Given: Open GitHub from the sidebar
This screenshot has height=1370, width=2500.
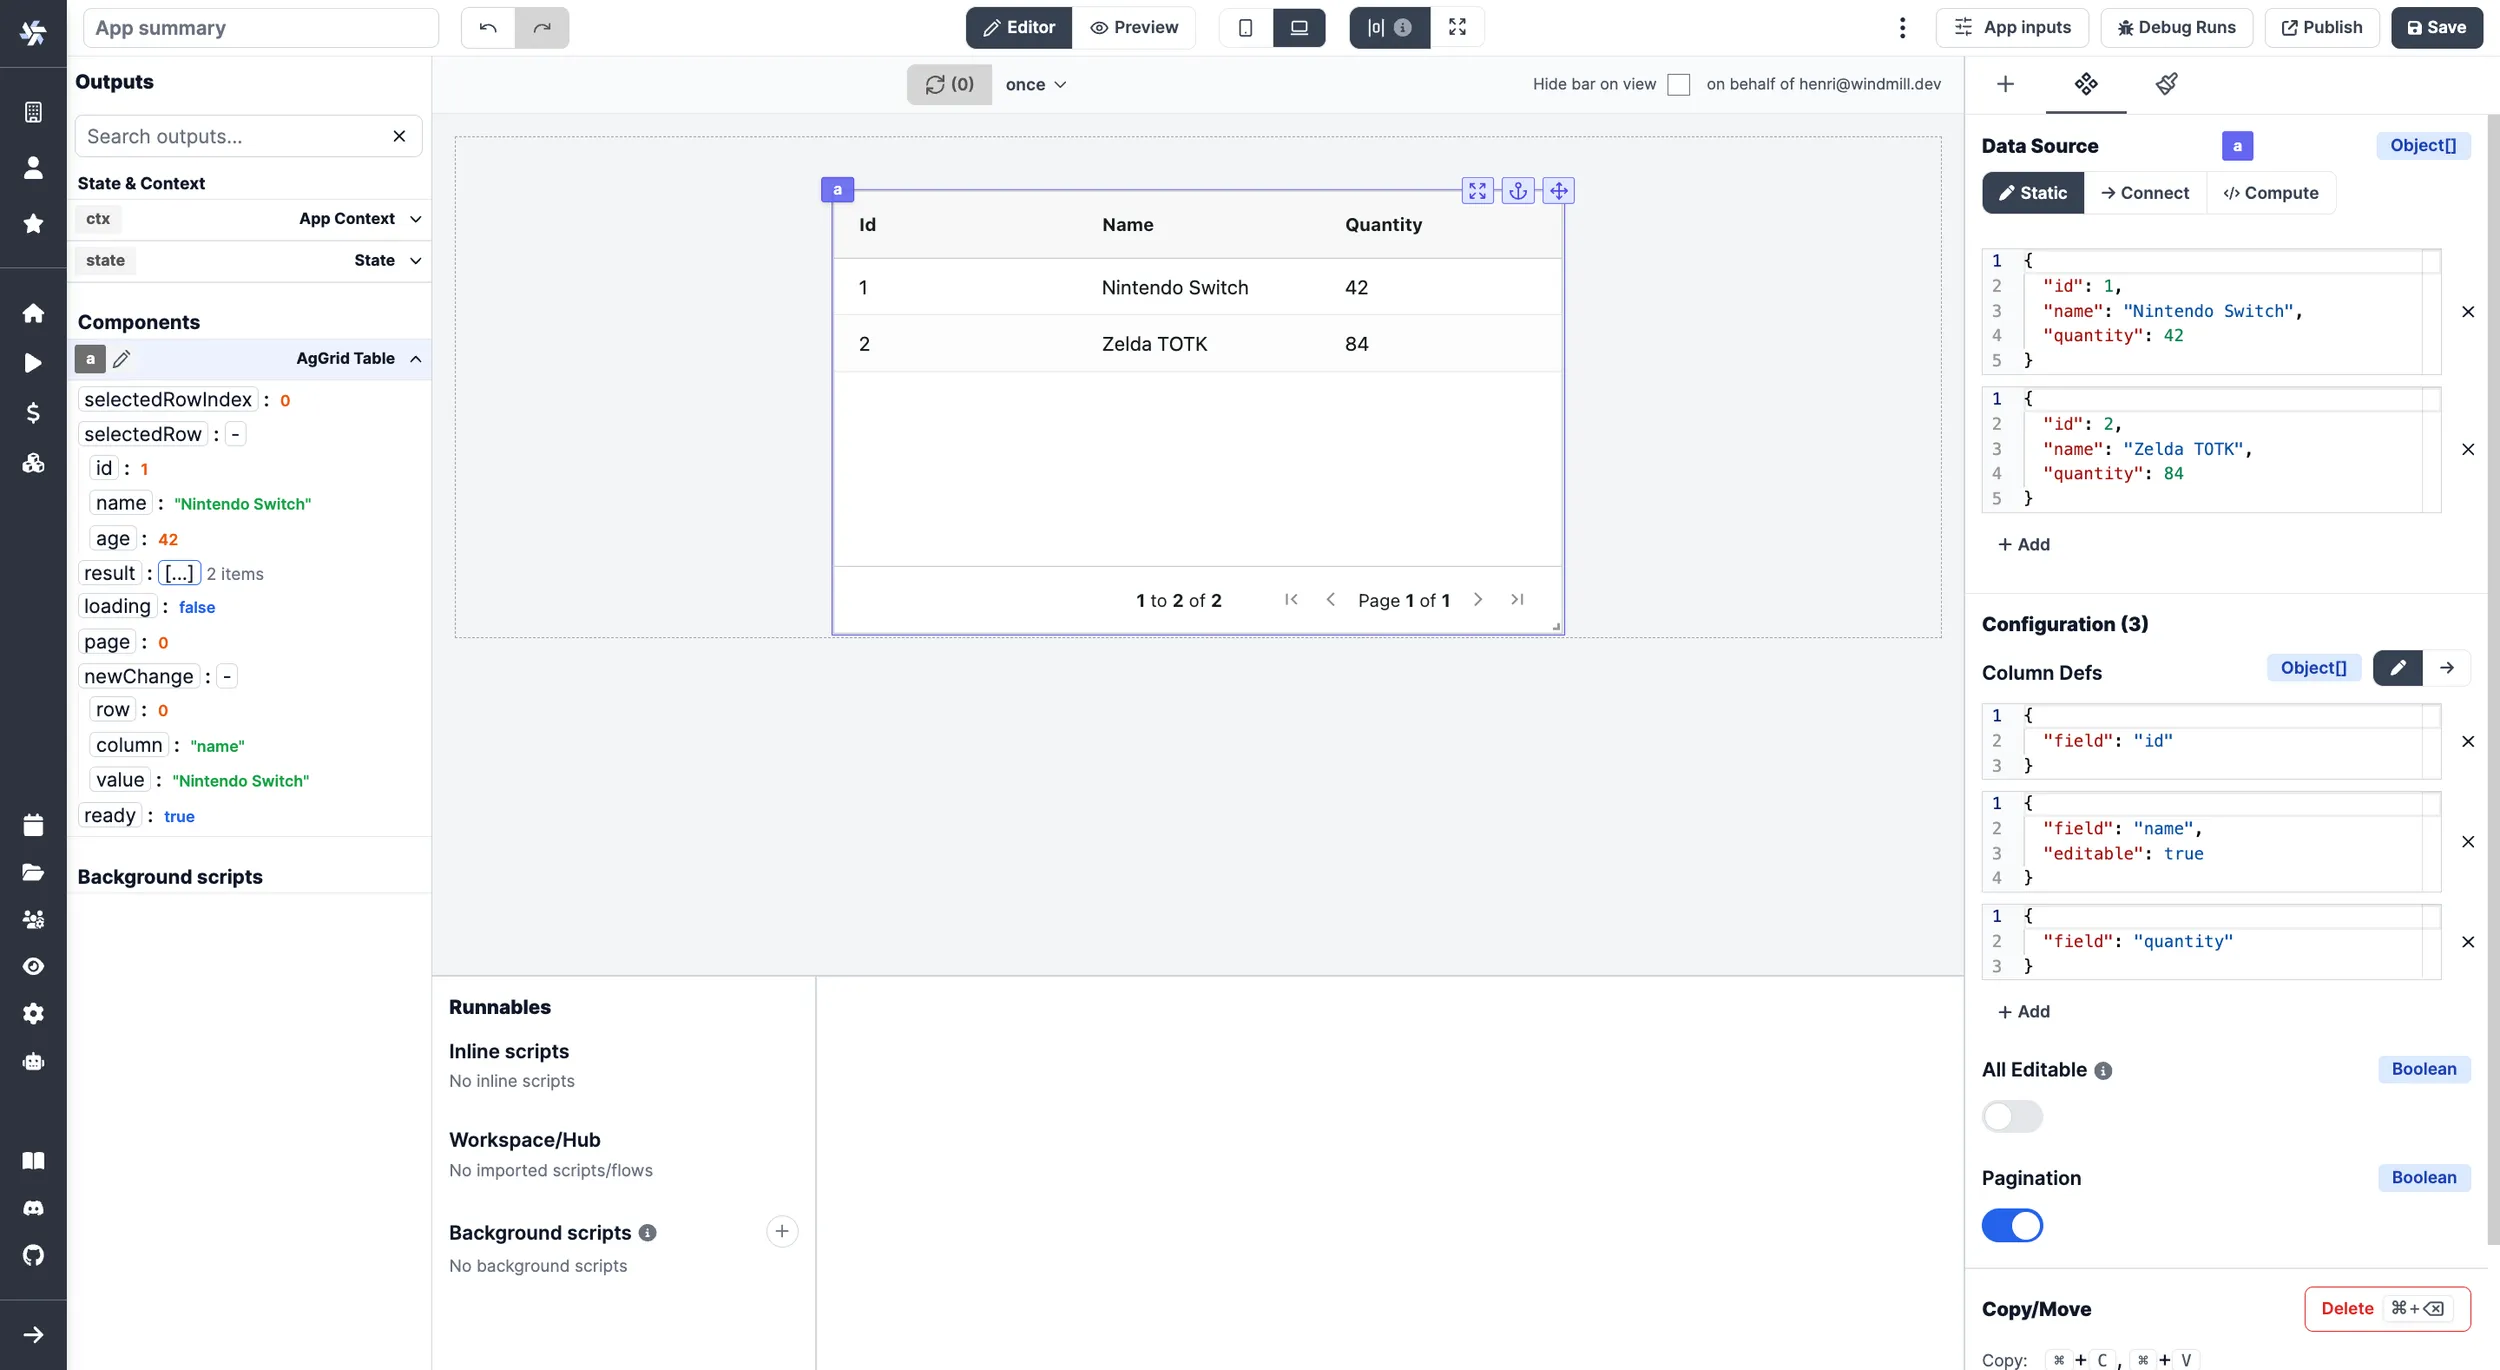Looking at the screenshot, I should [x=33, y=1256].
